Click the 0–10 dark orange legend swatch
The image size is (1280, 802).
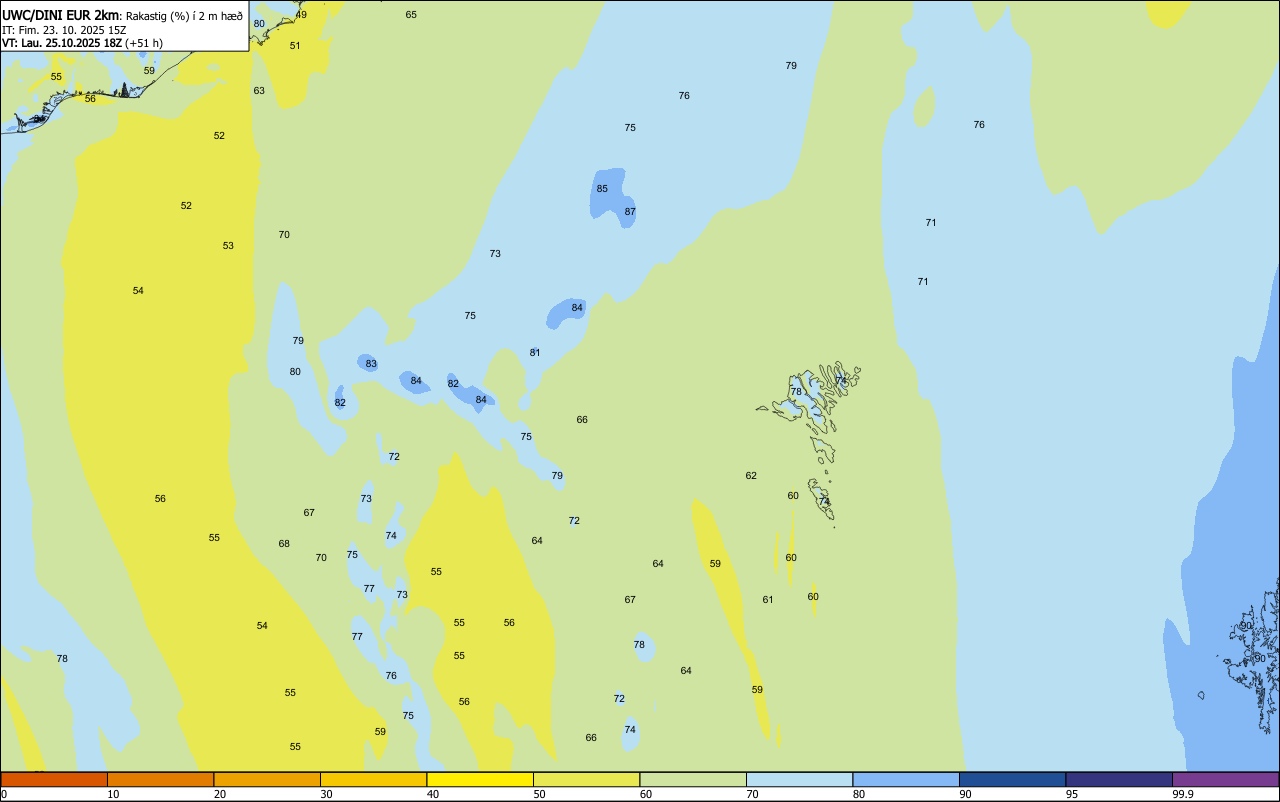54,779
